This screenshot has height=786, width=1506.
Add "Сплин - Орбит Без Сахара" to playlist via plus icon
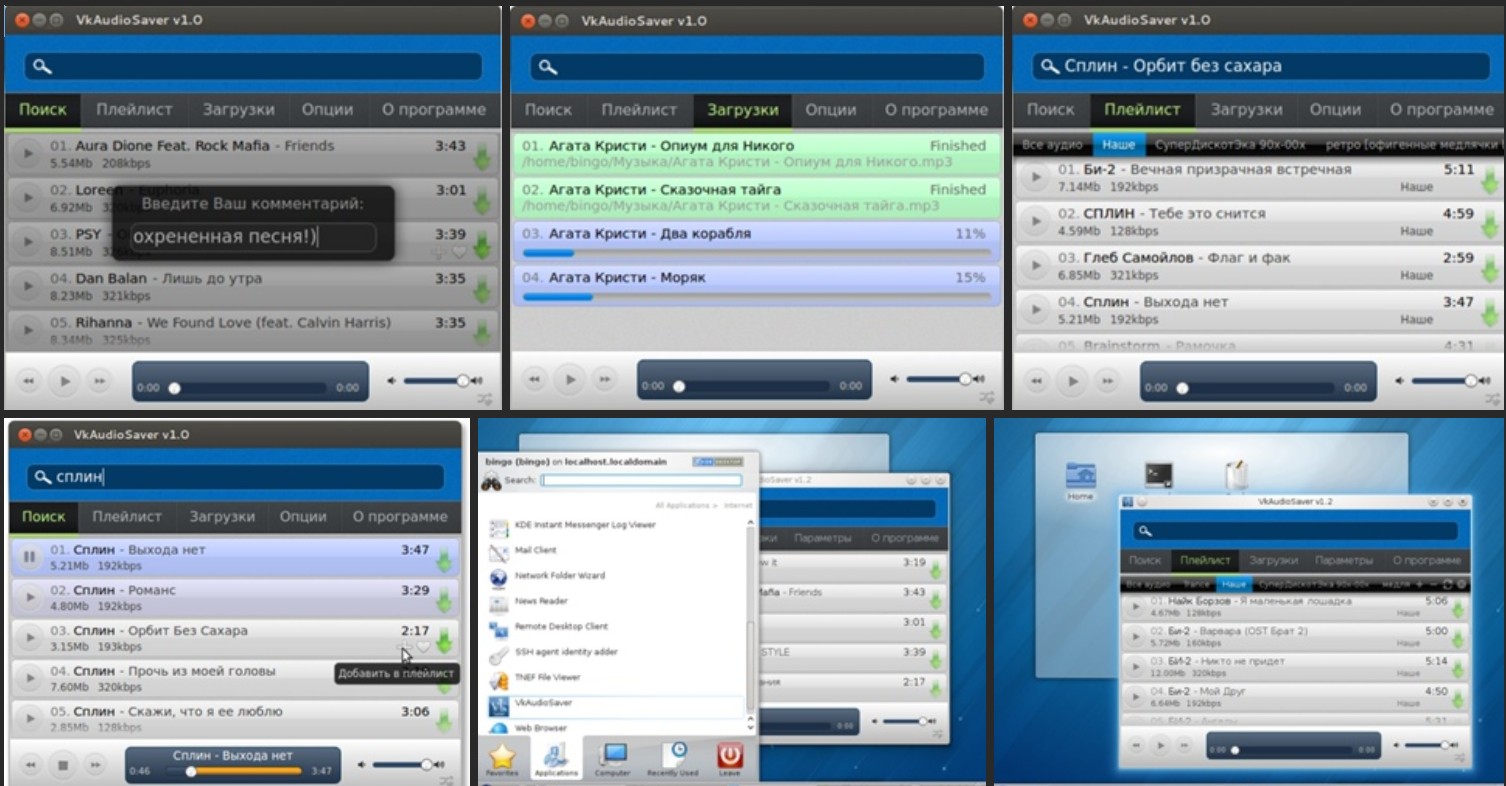coord(406,648)
